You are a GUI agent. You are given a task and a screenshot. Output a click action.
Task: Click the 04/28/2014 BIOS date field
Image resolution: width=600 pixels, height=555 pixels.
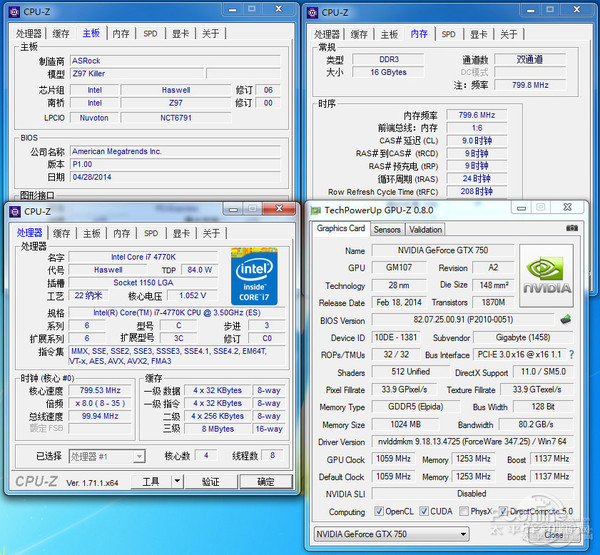(175, 177)
